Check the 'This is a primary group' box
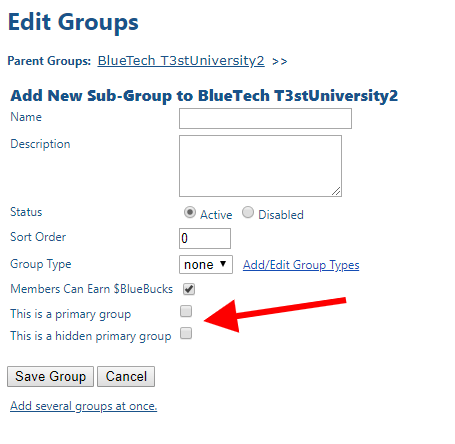 pos(186,311)
